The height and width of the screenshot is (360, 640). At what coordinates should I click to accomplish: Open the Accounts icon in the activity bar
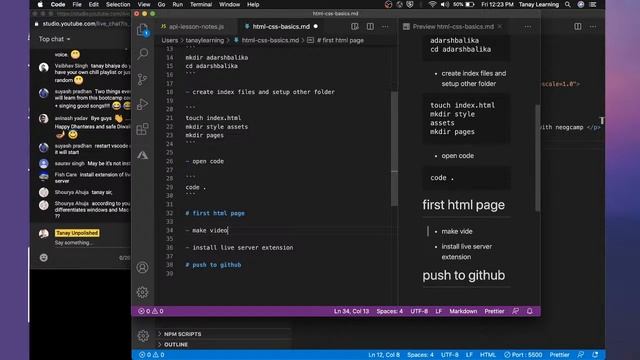[x=142, y=267]
